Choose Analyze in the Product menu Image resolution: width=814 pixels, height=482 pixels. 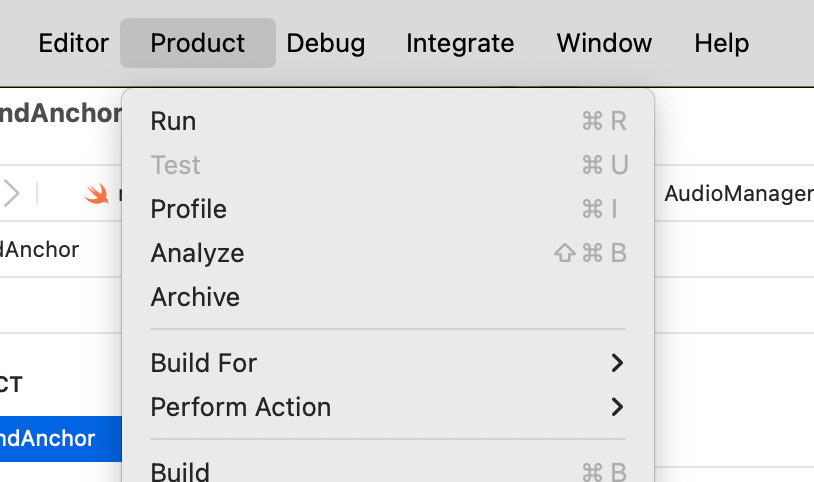pyautogui.click(x=197, y=253)
